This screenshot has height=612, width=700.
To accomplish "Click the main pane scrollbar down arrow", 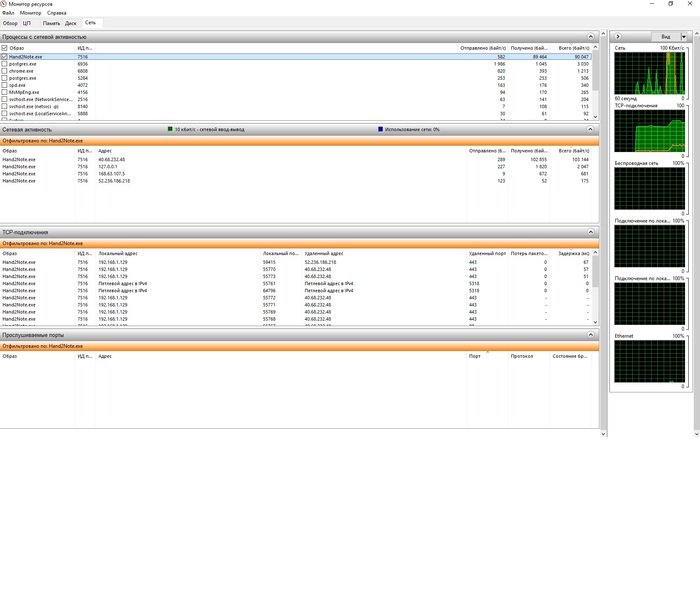I will click(603, 433).
